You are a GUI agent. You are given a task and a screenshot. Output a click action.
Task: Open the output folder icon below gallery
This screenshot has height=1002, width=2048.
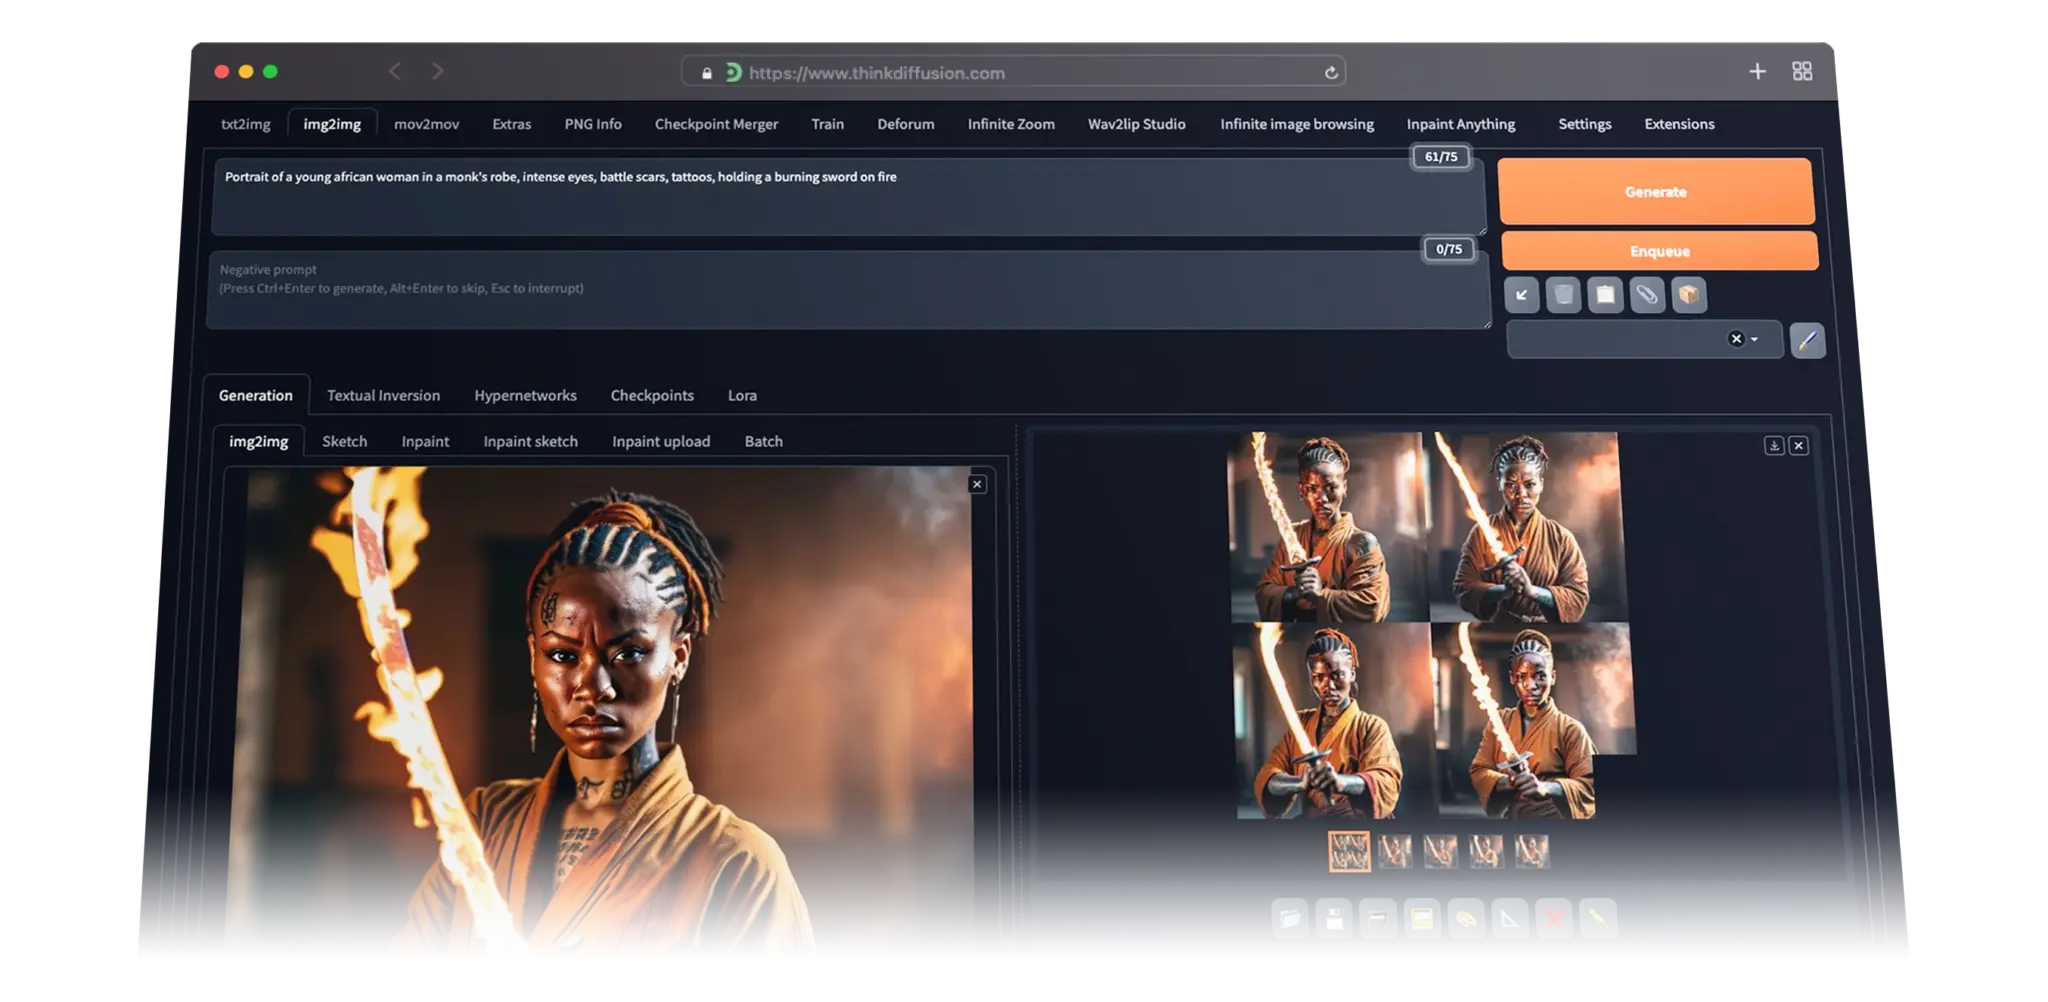[1290, 918]
